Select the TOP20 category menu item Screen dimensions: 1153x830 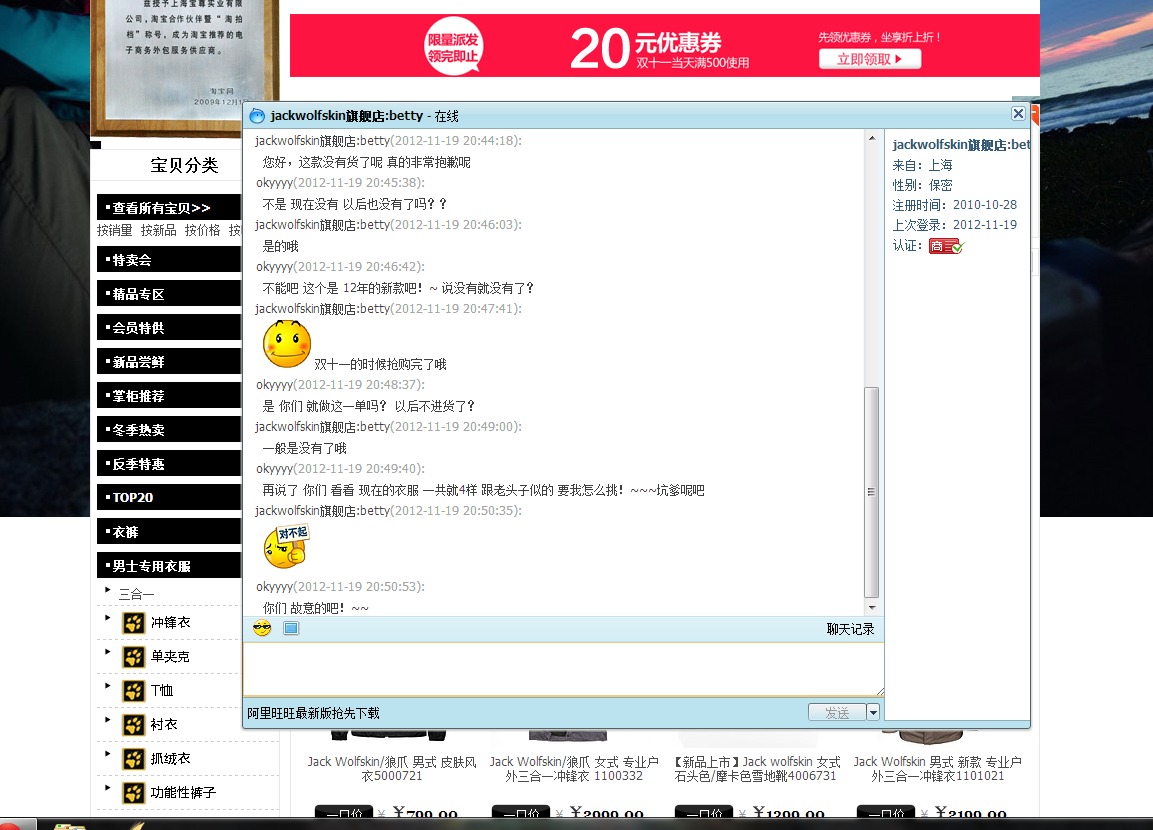pyautogui.click(x=168, y=497)
